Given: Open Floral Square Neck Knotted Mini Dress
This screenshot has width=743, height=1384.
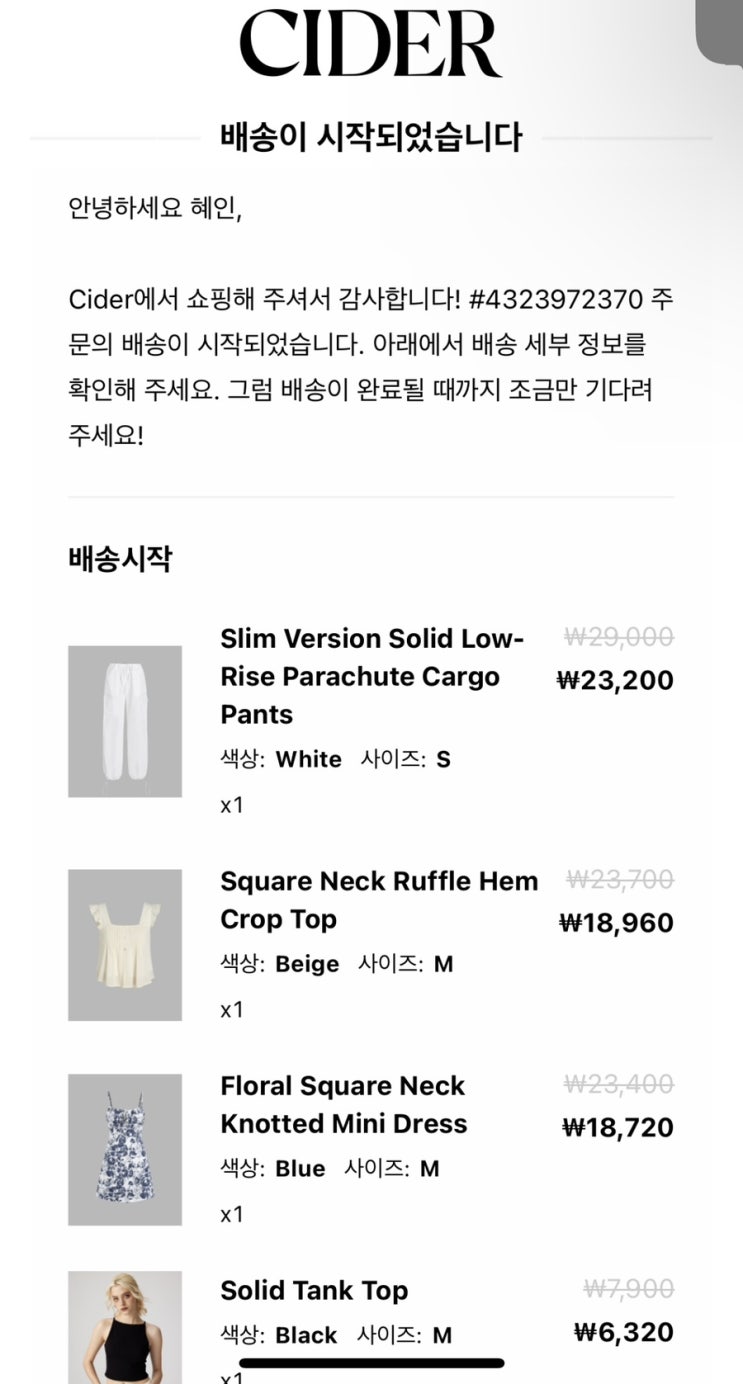Looking at the screenshot, I should point(343,1105).
